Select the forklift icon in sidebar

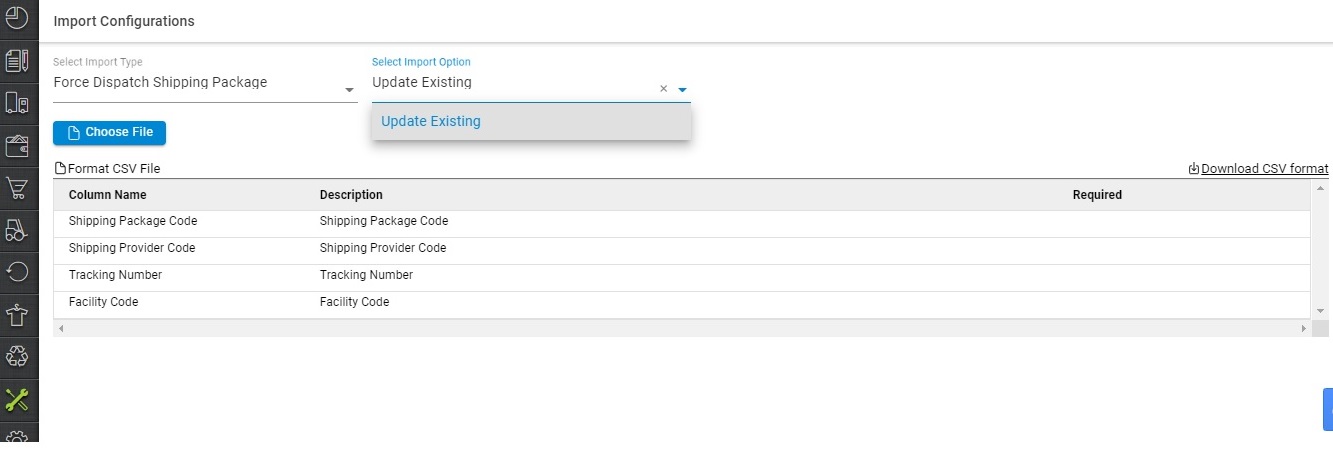pyautogui.click(x=17, y=231)
